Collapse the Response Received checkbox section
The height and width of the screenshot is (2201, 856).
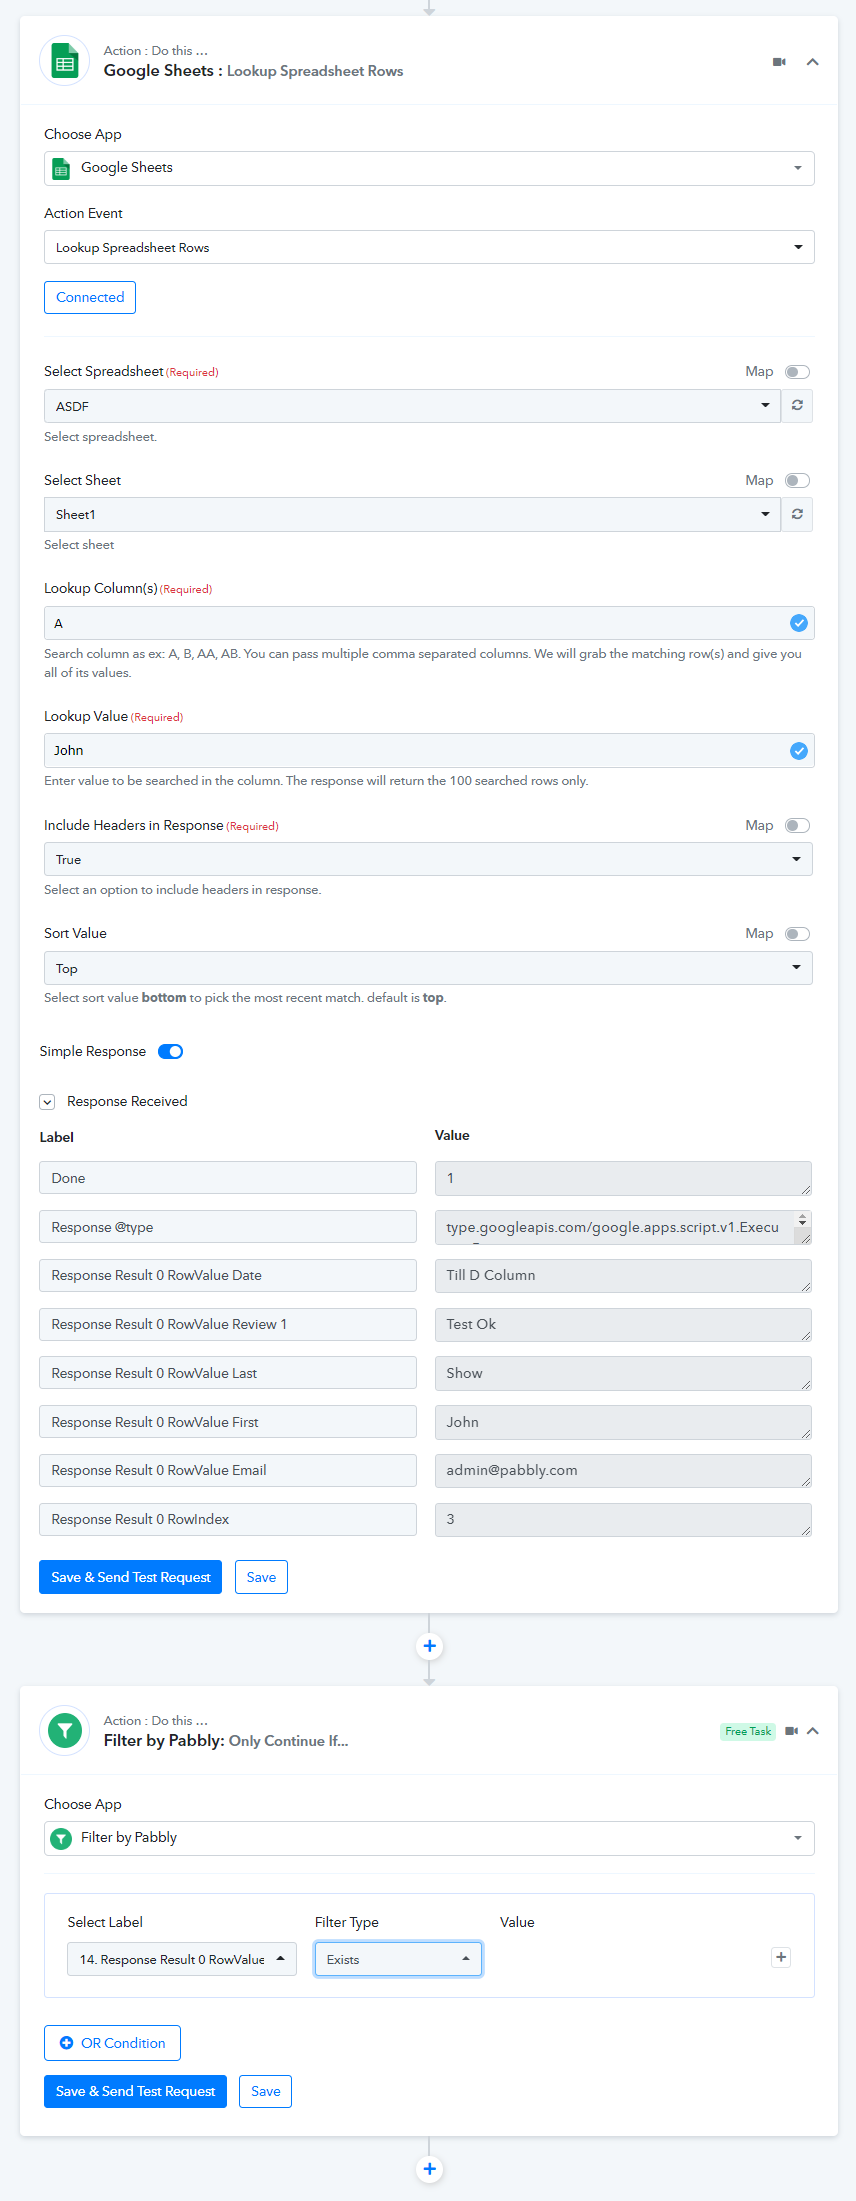pos(47,1102)
